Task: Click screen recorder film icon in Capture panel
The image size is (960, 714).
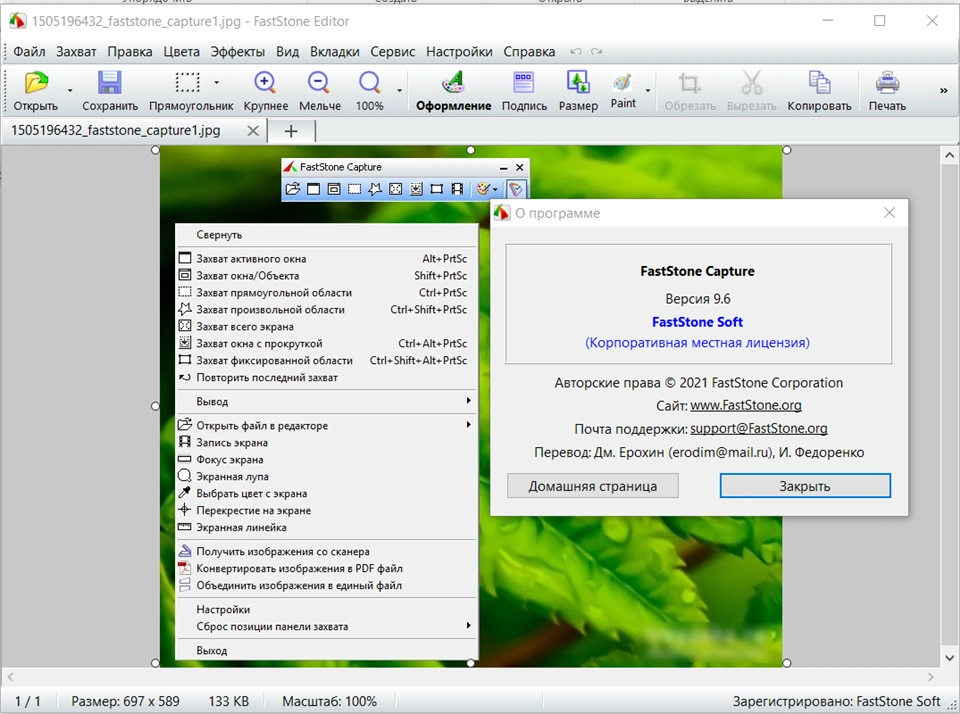Action: (457, 189)
